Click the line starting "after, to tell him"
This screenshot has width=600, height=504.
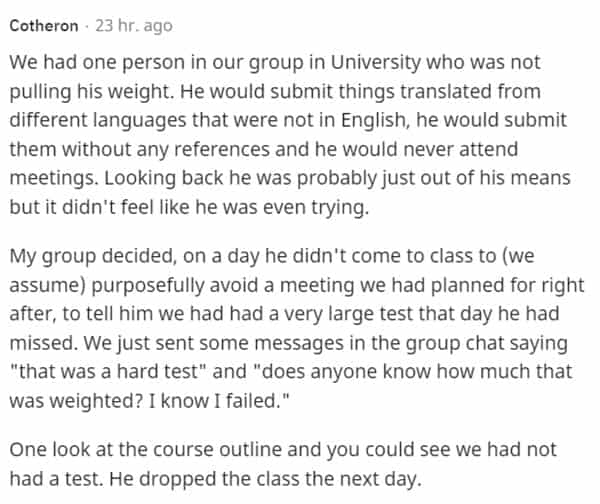pos(290,313)
